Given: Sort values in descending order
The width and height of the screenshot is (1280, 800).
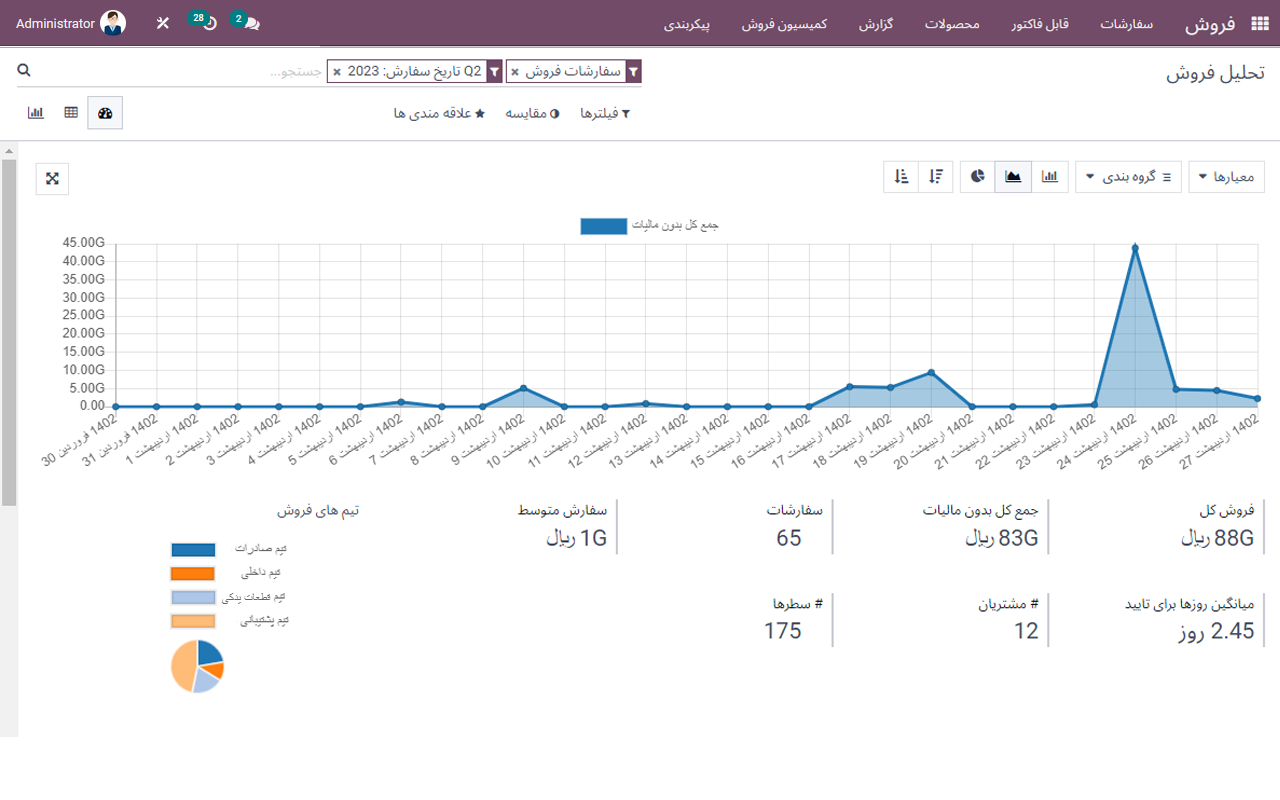Looking at the screenshot, I should coord(936,176).
